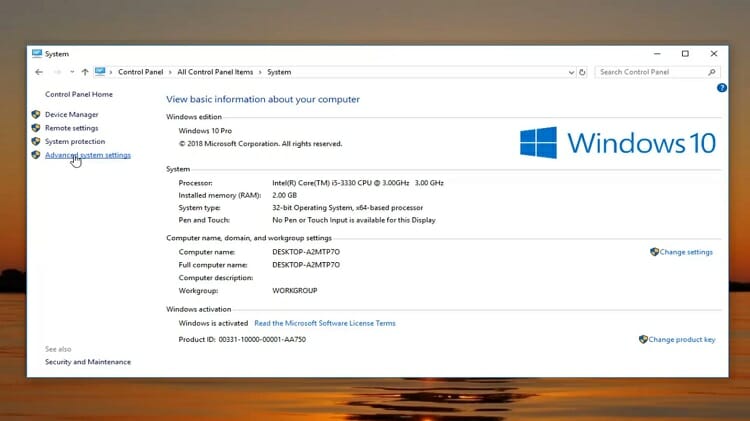Open Advanced system settings link
The width and height of the screenshot is (750, 421).
[x=88, y=155]
